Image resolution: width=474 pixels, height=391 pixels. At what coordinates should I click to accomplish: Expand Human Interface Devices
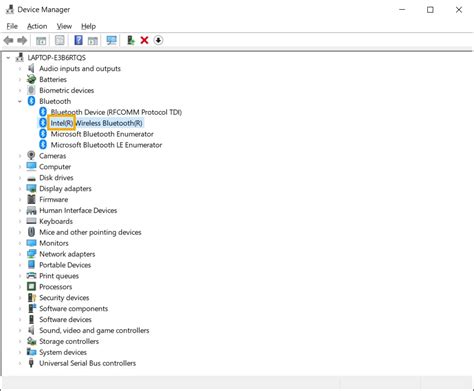coord(20,210)
